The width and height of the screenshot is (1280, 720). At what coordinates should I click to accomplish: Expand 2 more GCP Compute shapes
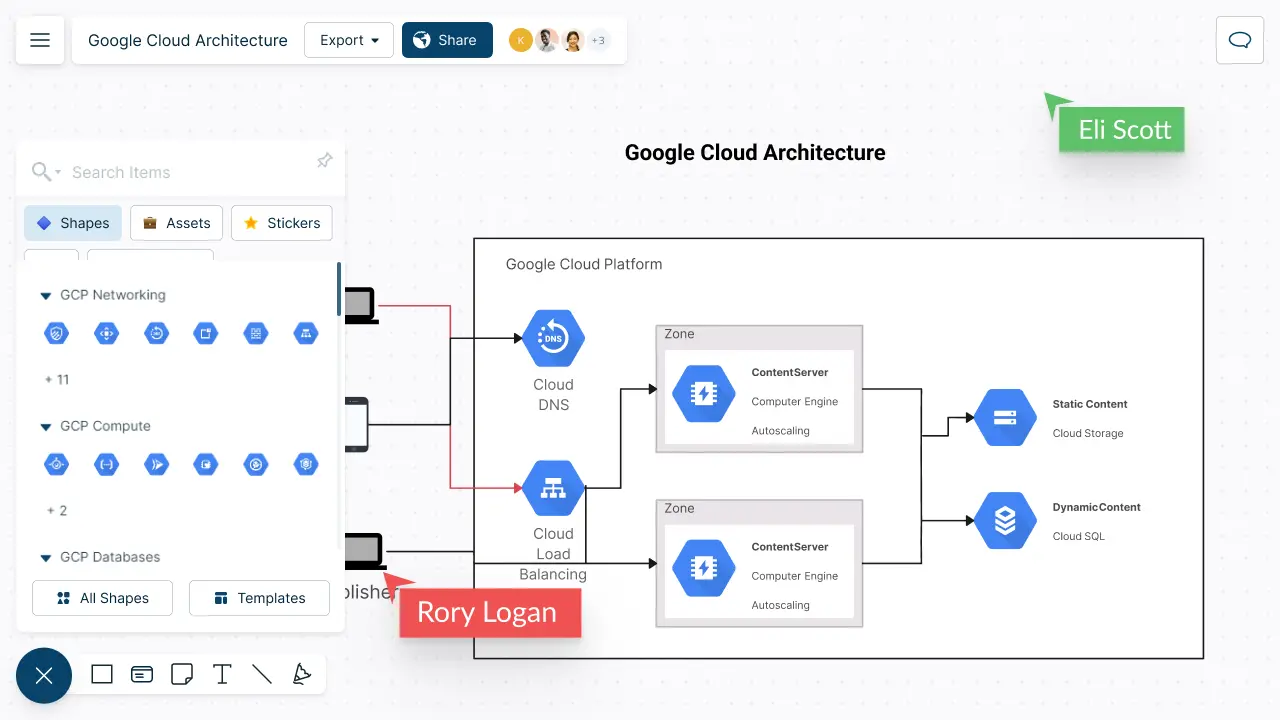56,511
